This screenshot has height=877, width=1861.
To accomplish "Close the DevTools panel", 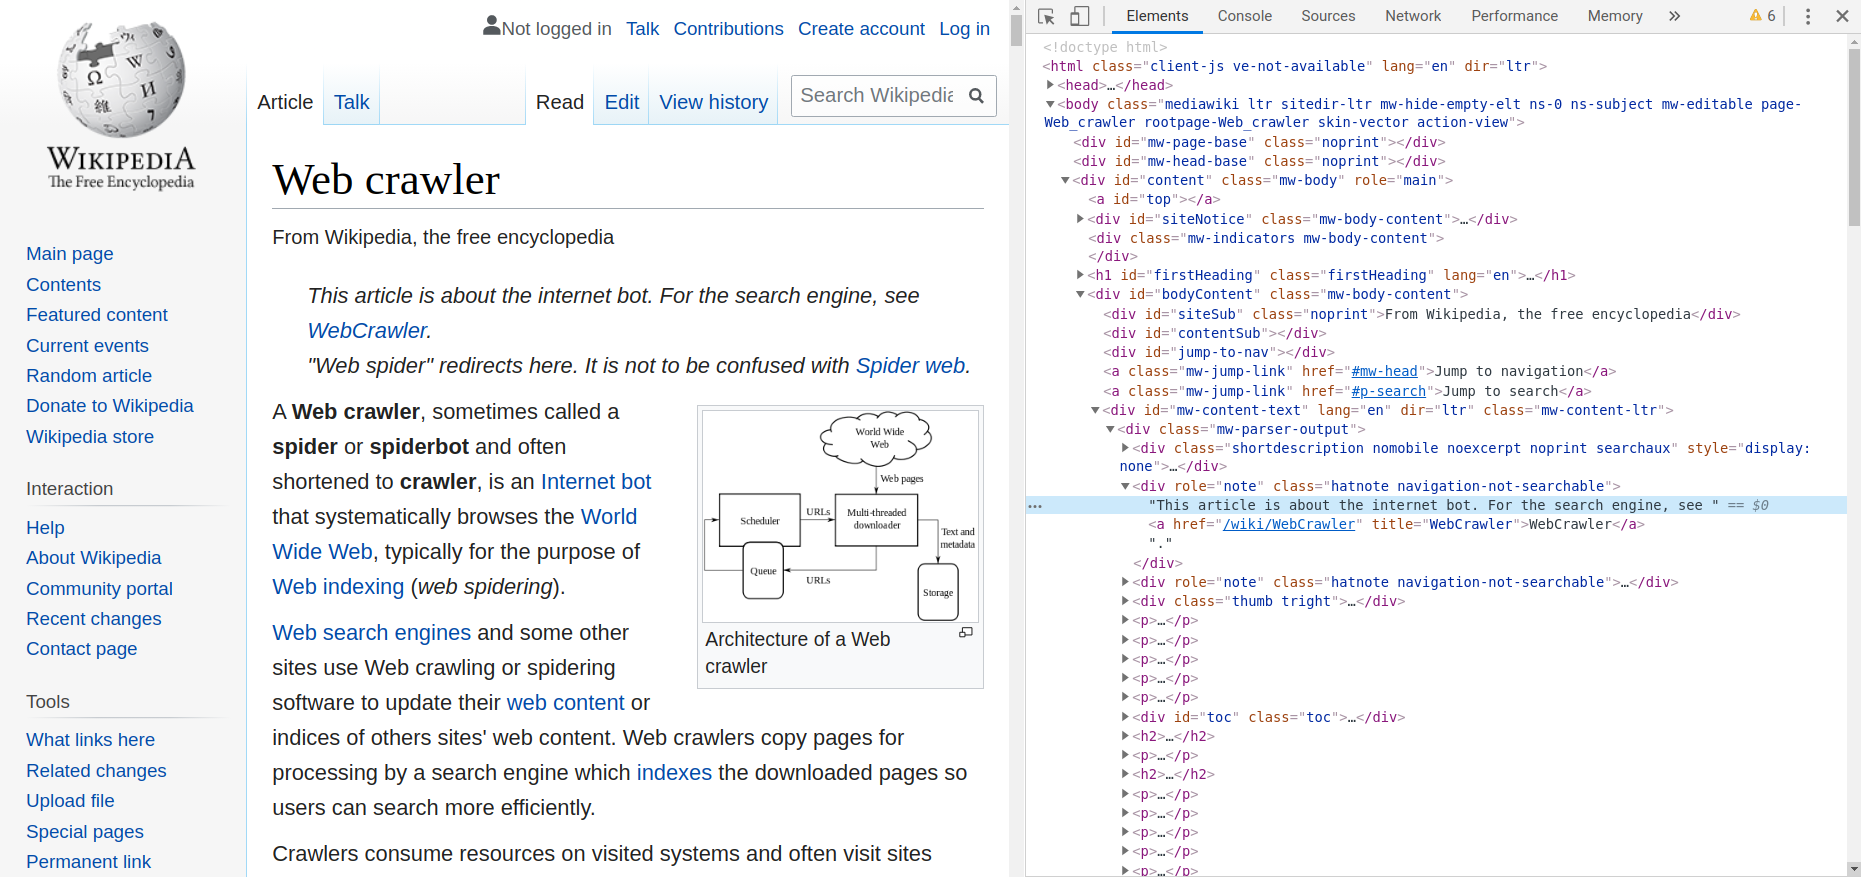I will 1842,16.
